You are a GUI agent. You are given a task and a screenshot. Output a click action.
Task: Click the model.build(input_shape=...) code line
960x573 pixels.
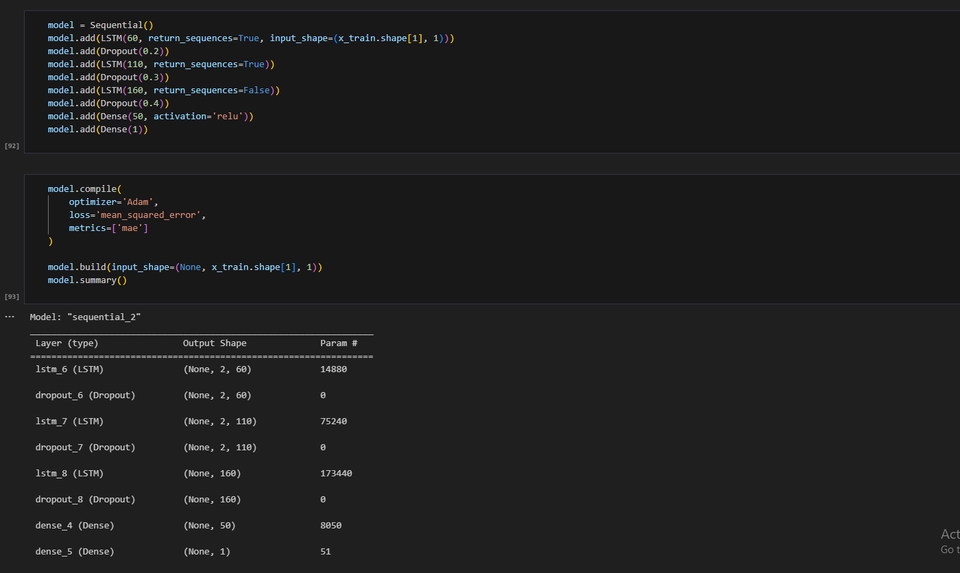tap(185, 267)
